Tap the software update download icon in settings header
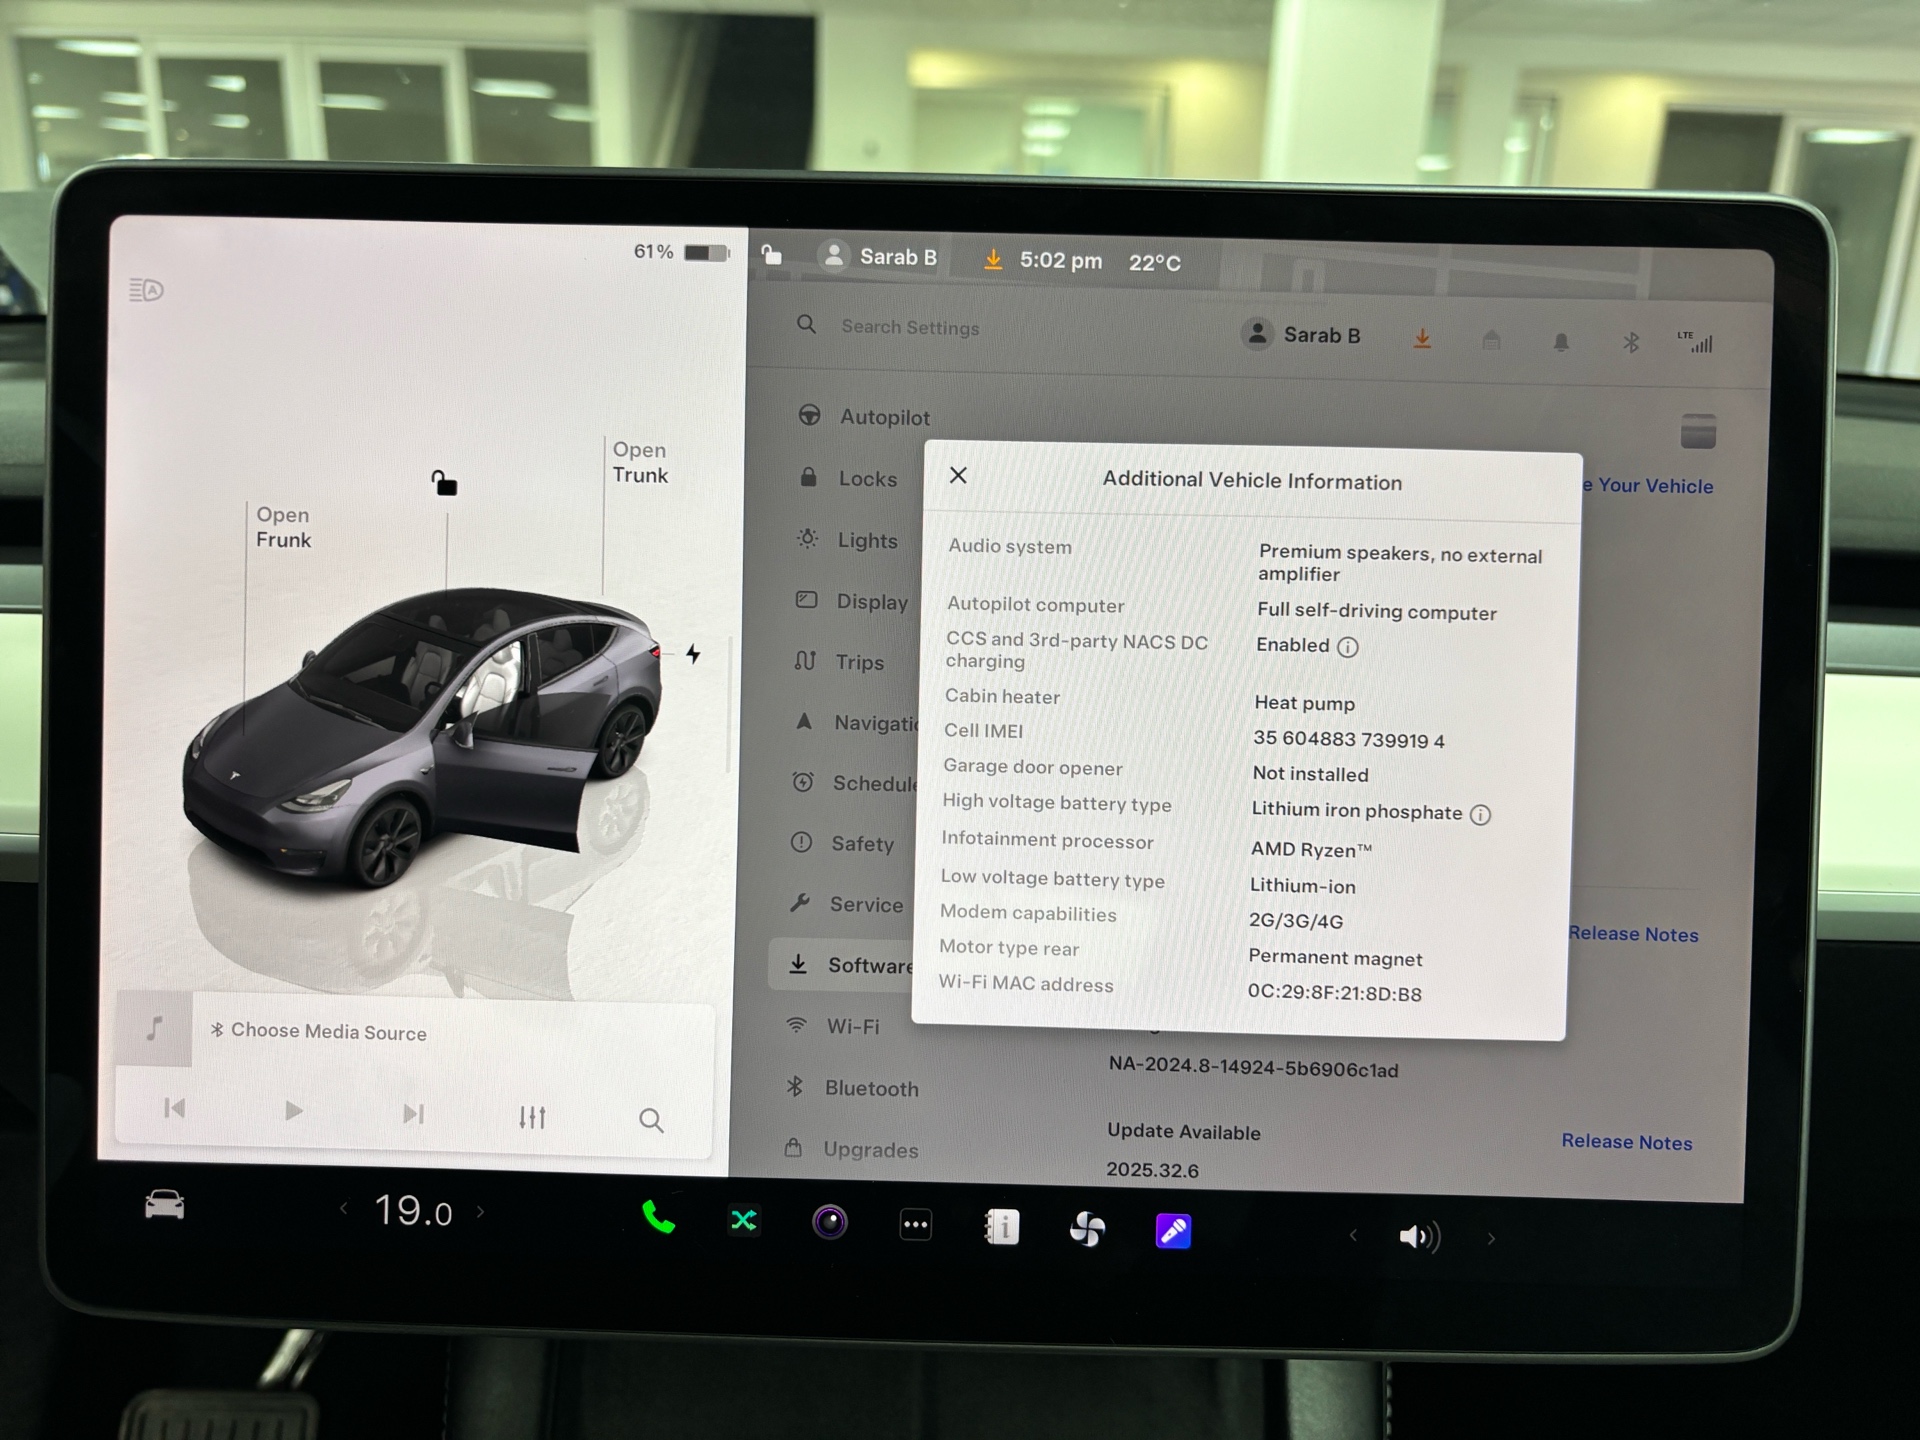Viewport: 1920px width, 1440px height. (x=1422, y=339)
